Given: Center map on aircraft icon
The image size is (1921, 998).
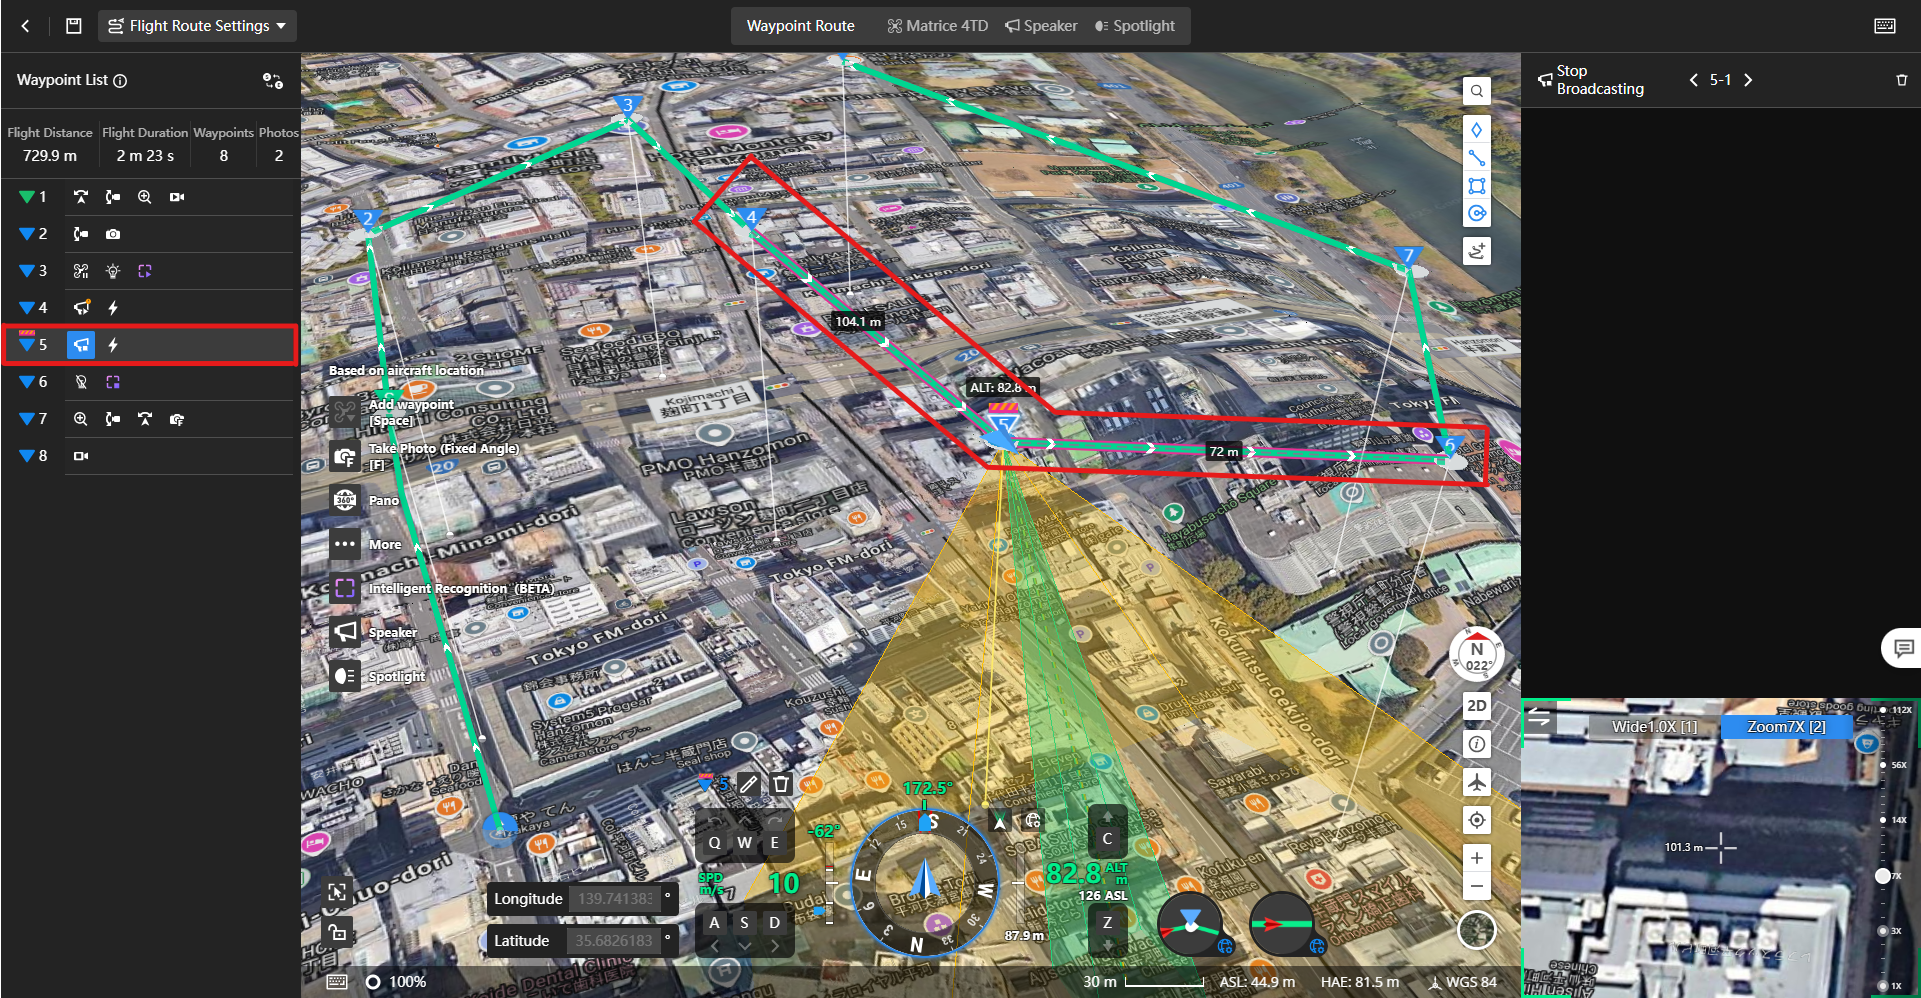Looking at the screenshot, I should click(1477, 782).
